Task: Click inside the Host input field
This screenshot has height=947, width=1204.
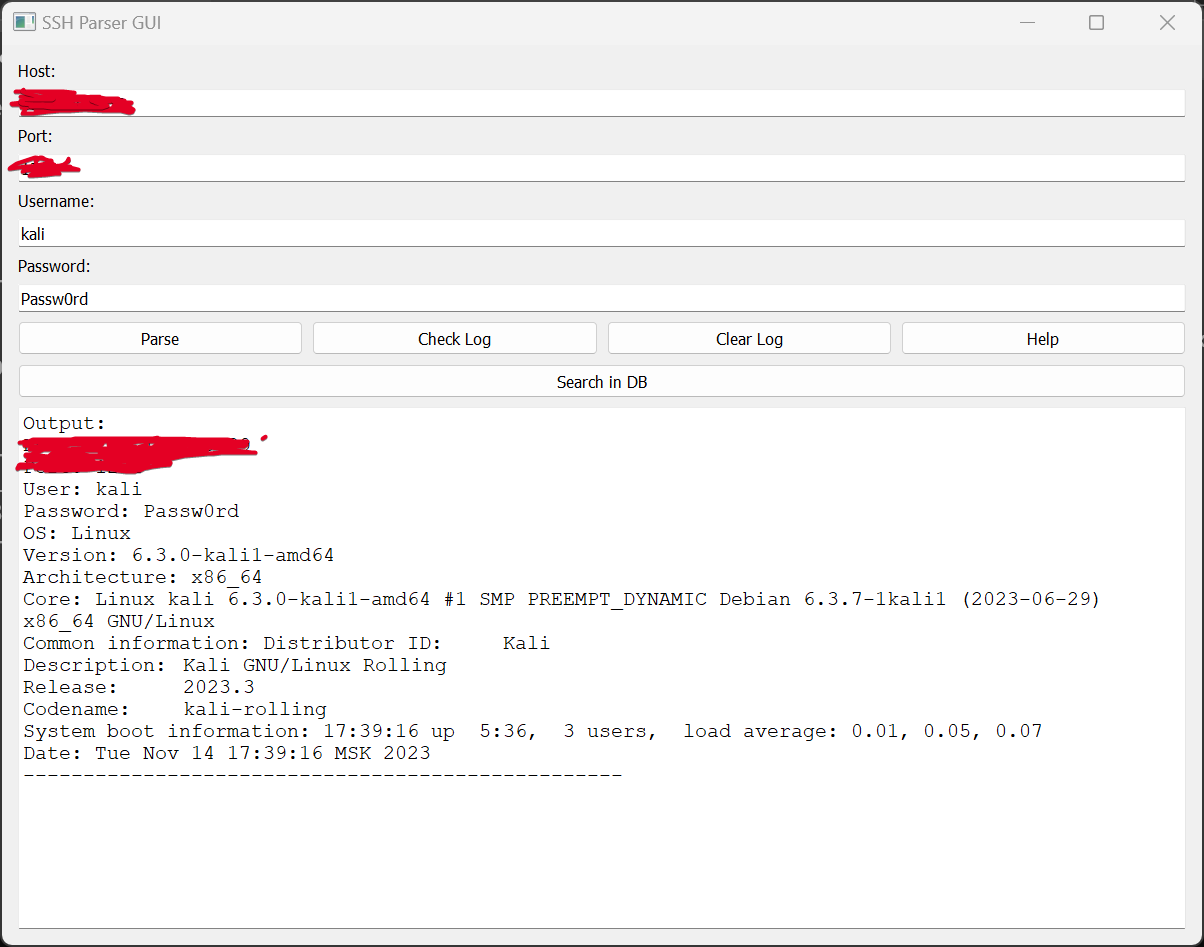Action: pyautogui.click(x=600, y=102)
